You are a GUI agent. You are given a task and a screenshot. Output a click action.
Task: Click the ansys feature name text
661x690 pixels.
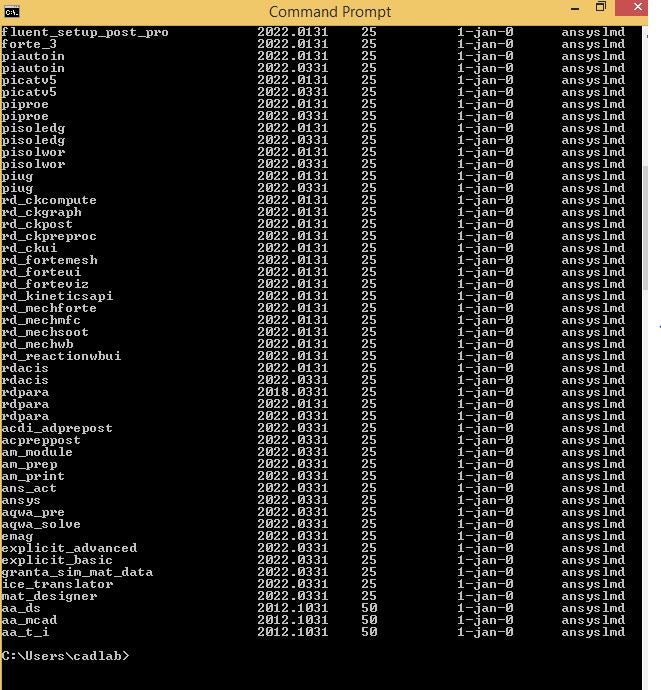click(x=21, y=500)
